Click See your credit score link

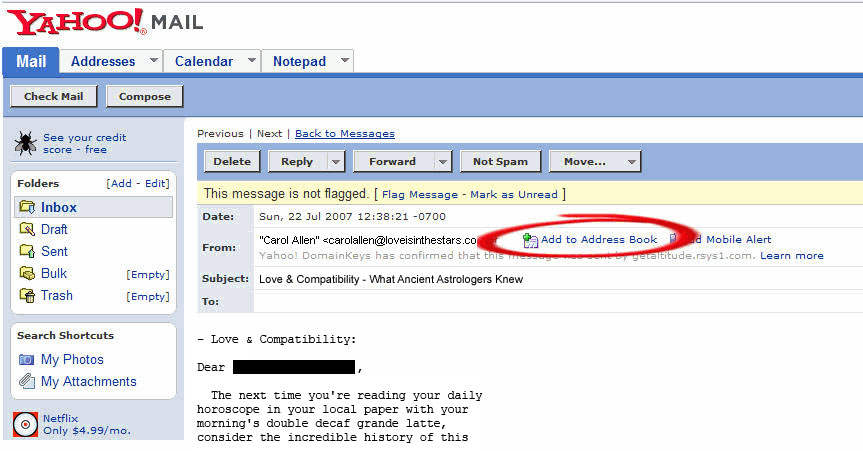point(85,144)
